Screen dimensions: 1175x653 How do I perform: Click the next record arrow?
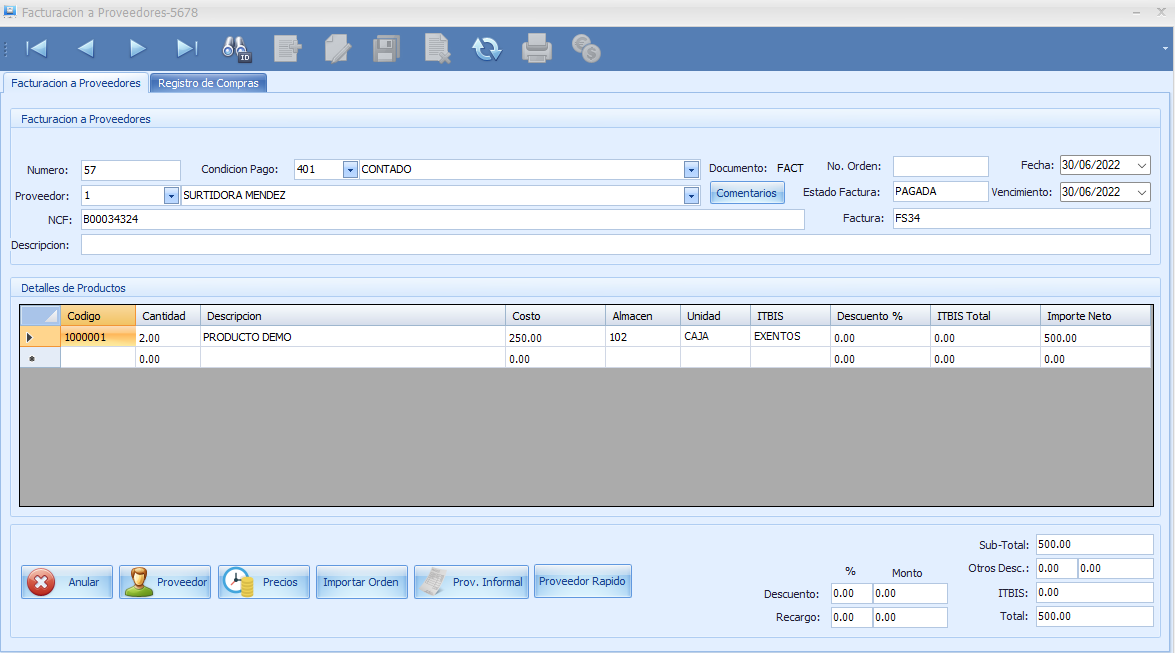tap(137, 48)
